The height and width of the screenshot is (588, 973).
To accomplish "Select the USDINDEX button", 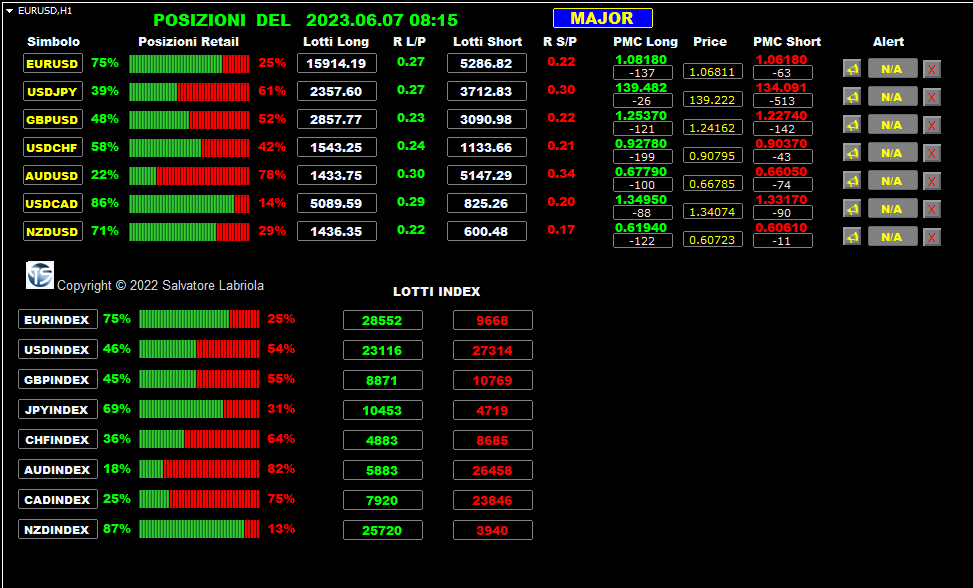I will 58,349.
